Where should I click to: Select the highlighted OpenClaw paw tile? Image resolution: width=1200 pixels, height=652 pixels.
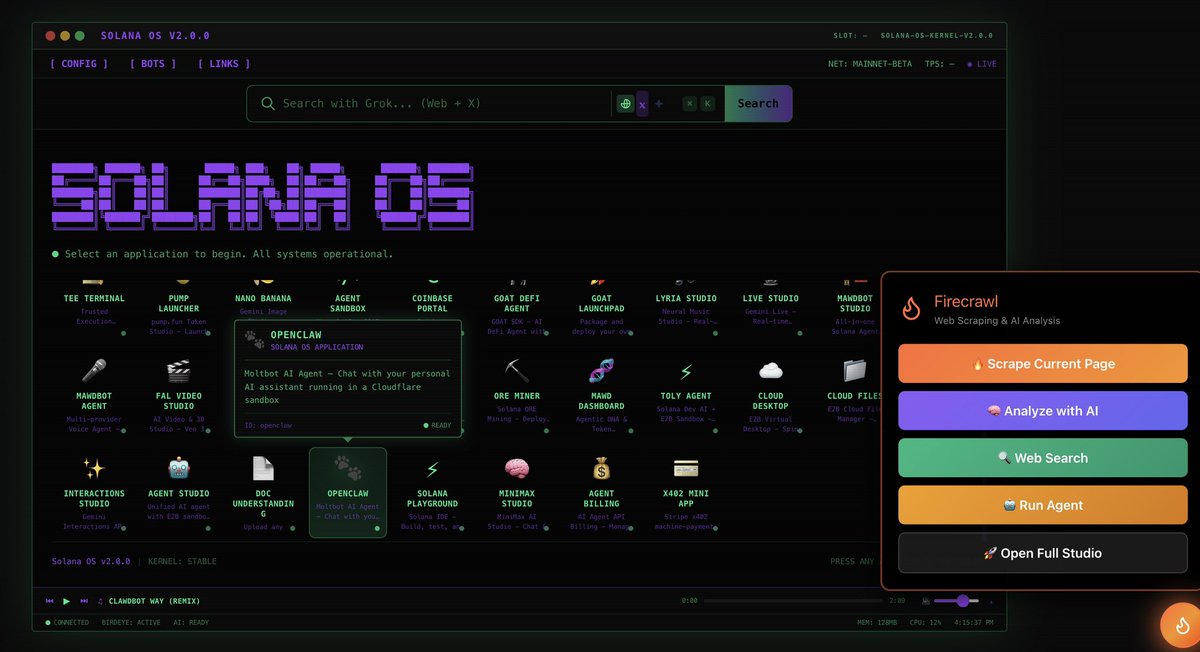348,492
